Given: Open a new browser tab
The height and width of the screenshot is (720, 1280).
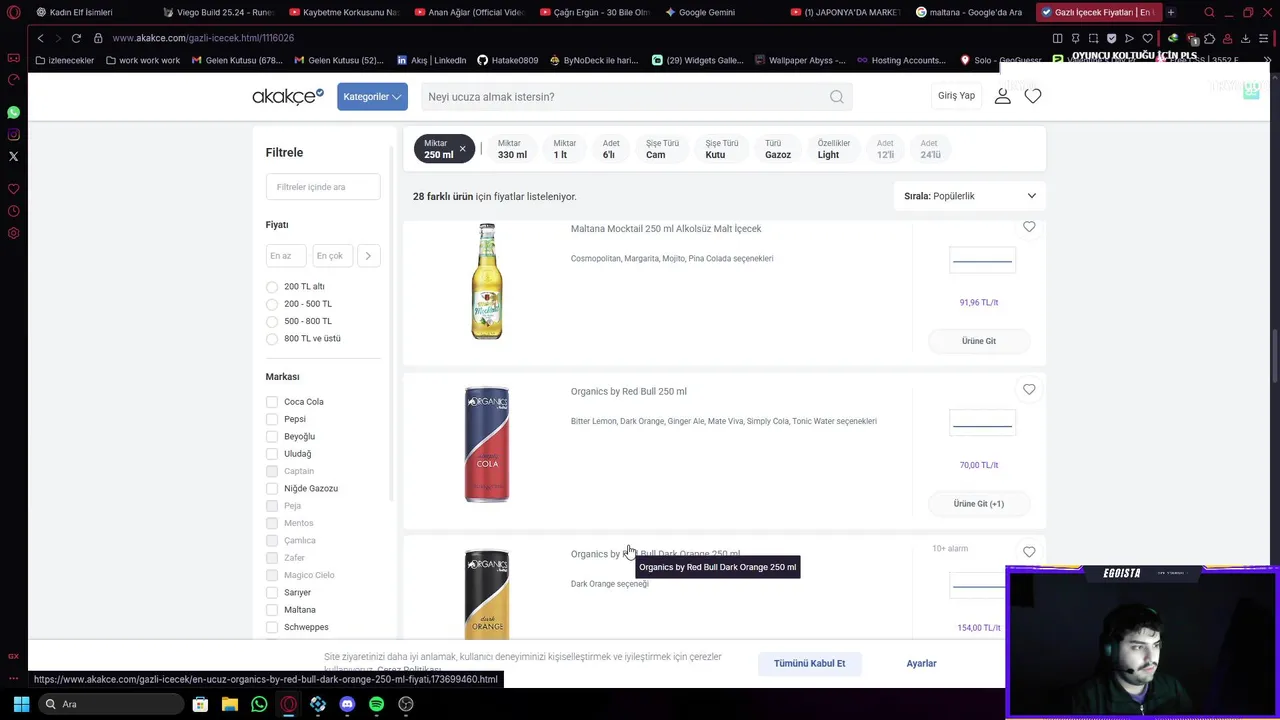Looking at the screenshot, I should point(1171,12).
